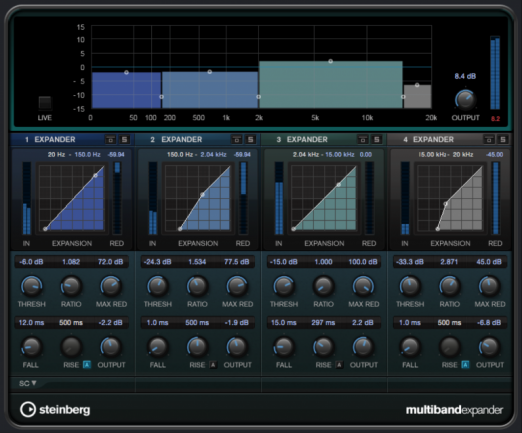Click band 1 MAX RED knob
The height and width of the screenshot is (433, 522).
coord(111,286)
